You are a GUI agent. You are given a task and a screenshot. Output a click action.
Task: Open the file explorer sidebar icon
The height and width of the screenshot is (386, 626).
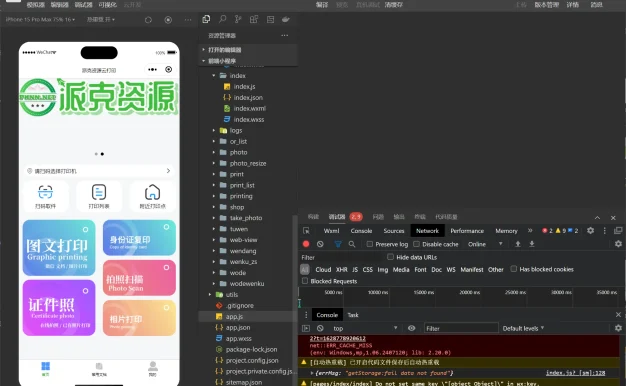pyautogui.click(x=206, y=19)
